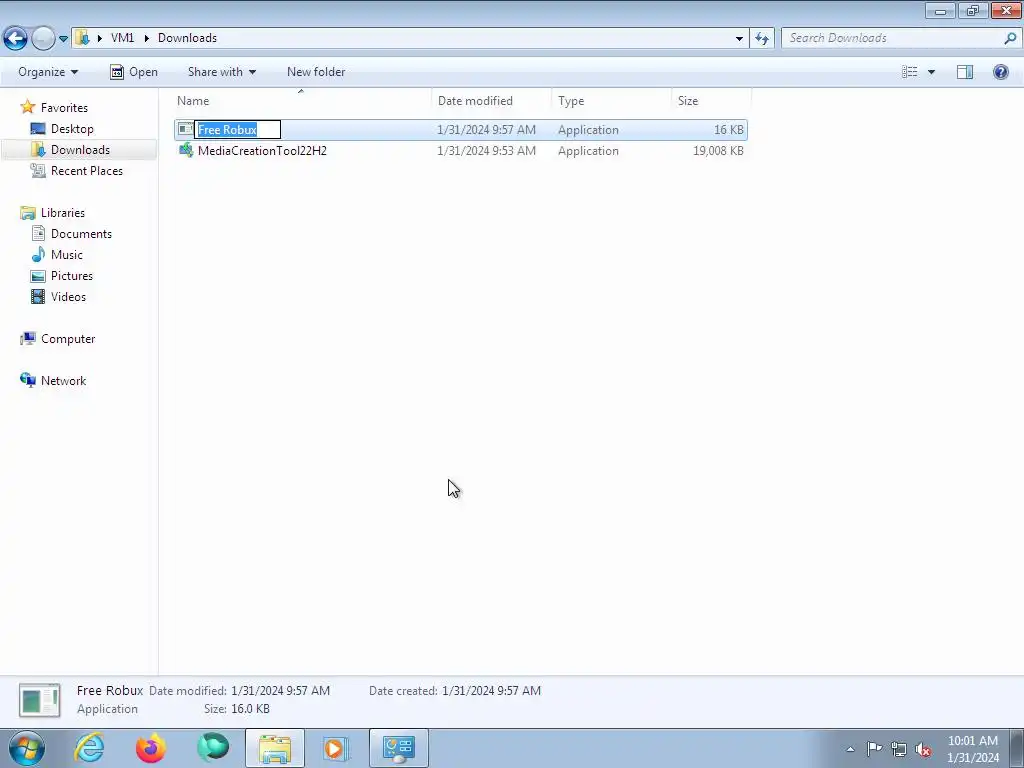Click the Free Robux rename text box
This screenshot has width=1024, height=768.
click(238, 129)
